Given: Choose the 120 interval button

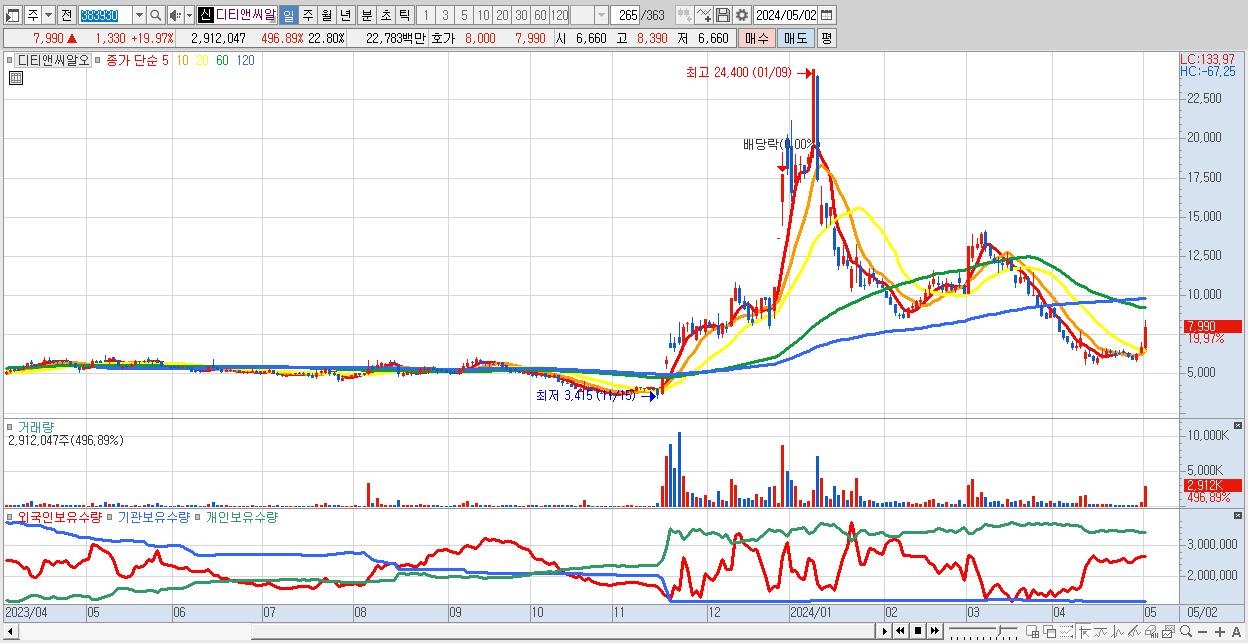Looking at the screenshot, I should [559, 15].
